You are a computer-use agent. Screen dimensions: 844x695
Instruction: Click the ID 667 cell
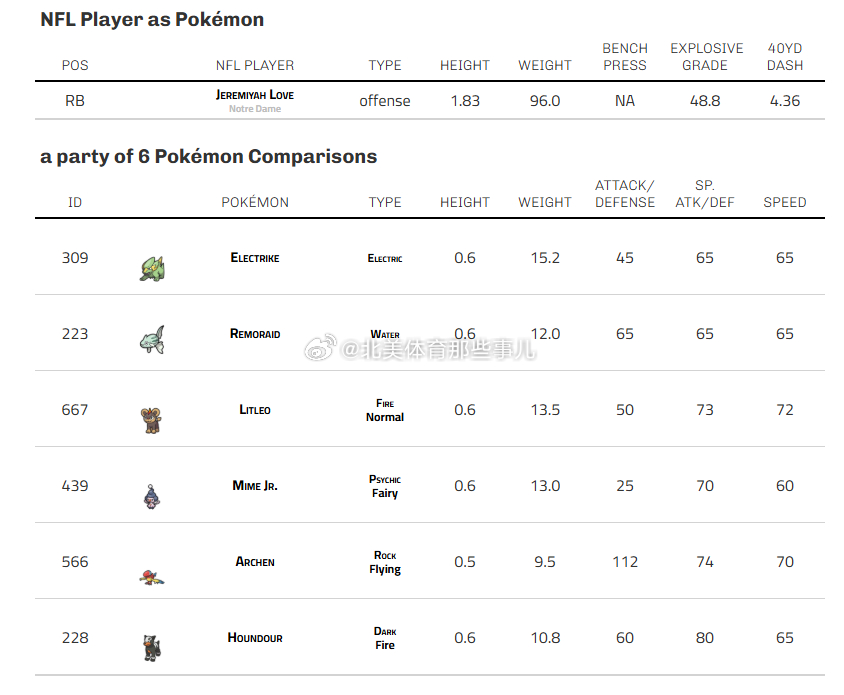[75, 410]
